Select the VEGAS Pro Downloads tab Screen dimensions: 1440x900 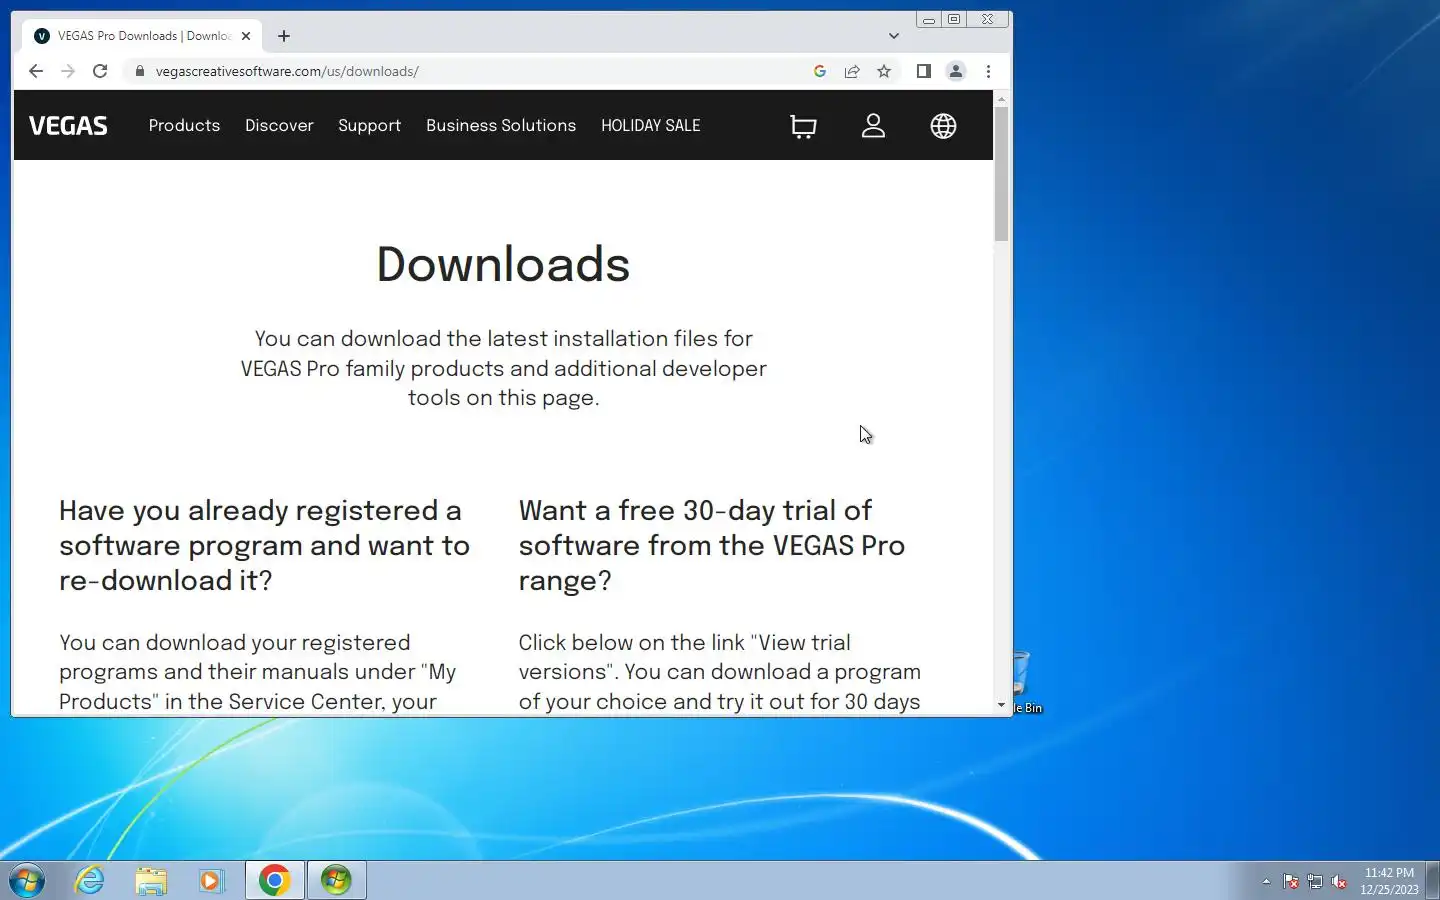tap(142, 36)
